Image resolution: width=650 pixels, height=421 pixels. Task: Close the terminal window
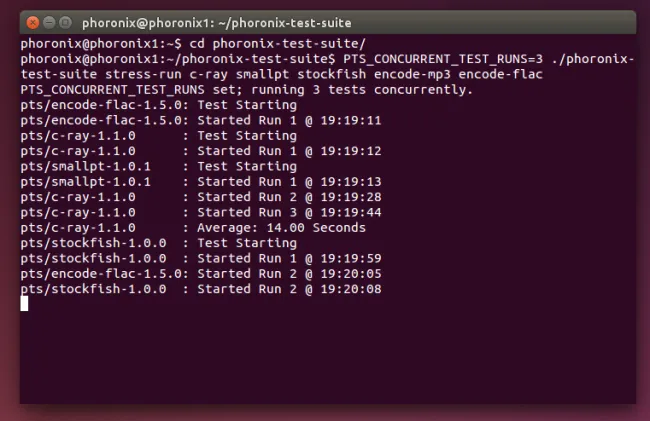pyautogui.click(x=33, y=22)
